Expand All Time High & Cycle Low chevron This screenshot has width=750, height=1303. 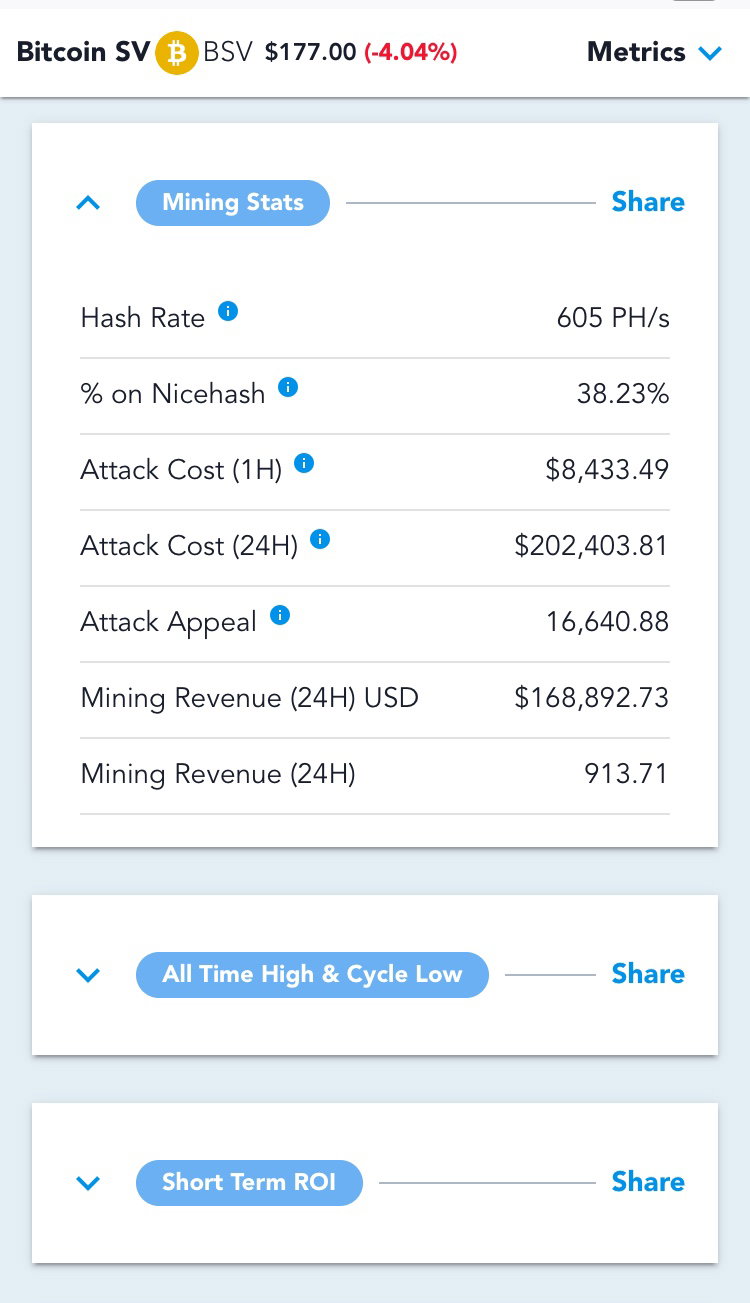88,975
